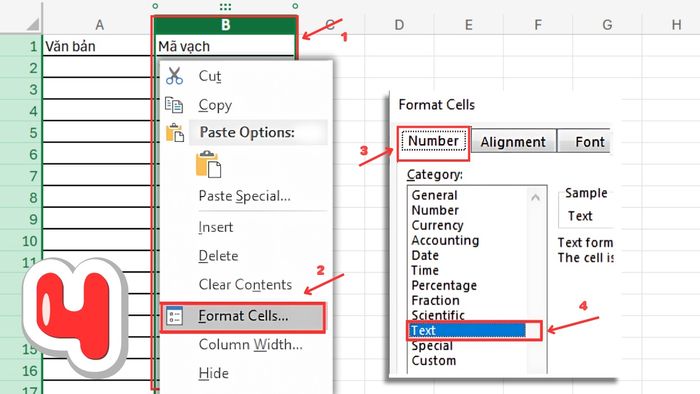
Task: Select row 10 header
Action: tap(21, 241)
